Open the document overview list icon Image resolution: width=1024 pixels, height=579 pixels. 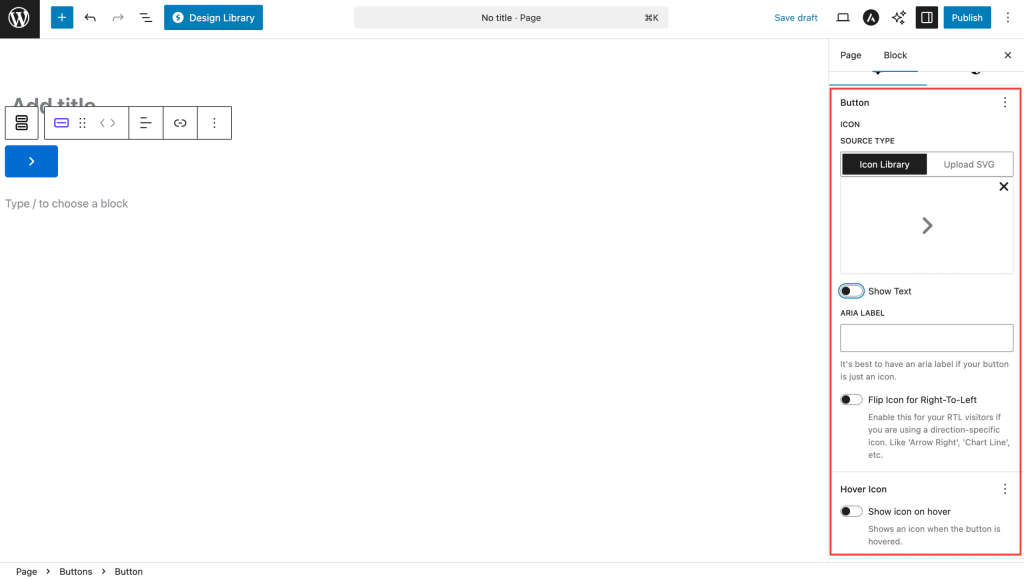[146, 18]
